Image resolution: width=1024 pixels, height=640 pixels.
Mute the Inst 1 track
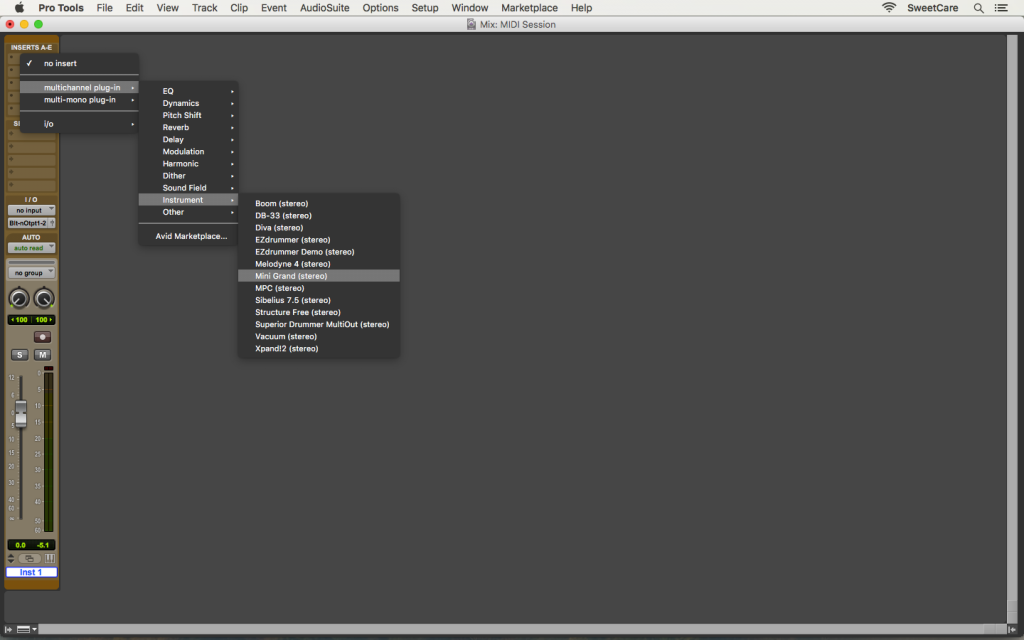(x=43, y=355)
